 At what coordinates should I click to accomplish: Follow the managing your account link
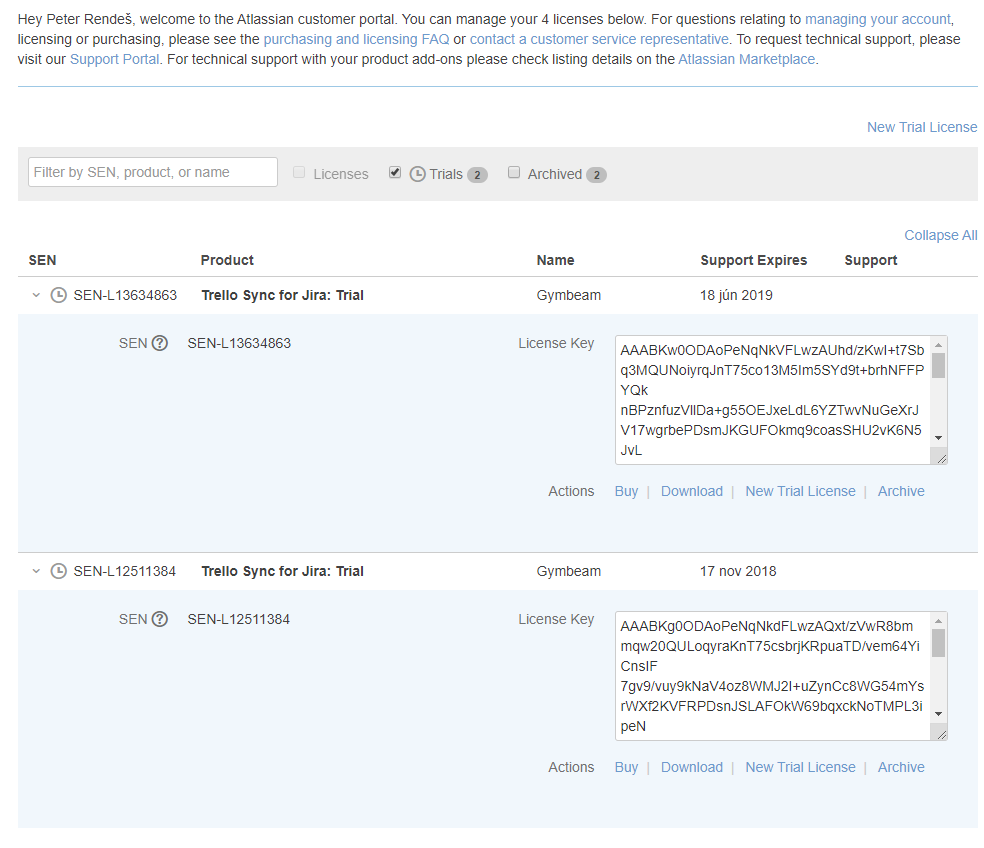pyautogui.click(x=878, y=19)
